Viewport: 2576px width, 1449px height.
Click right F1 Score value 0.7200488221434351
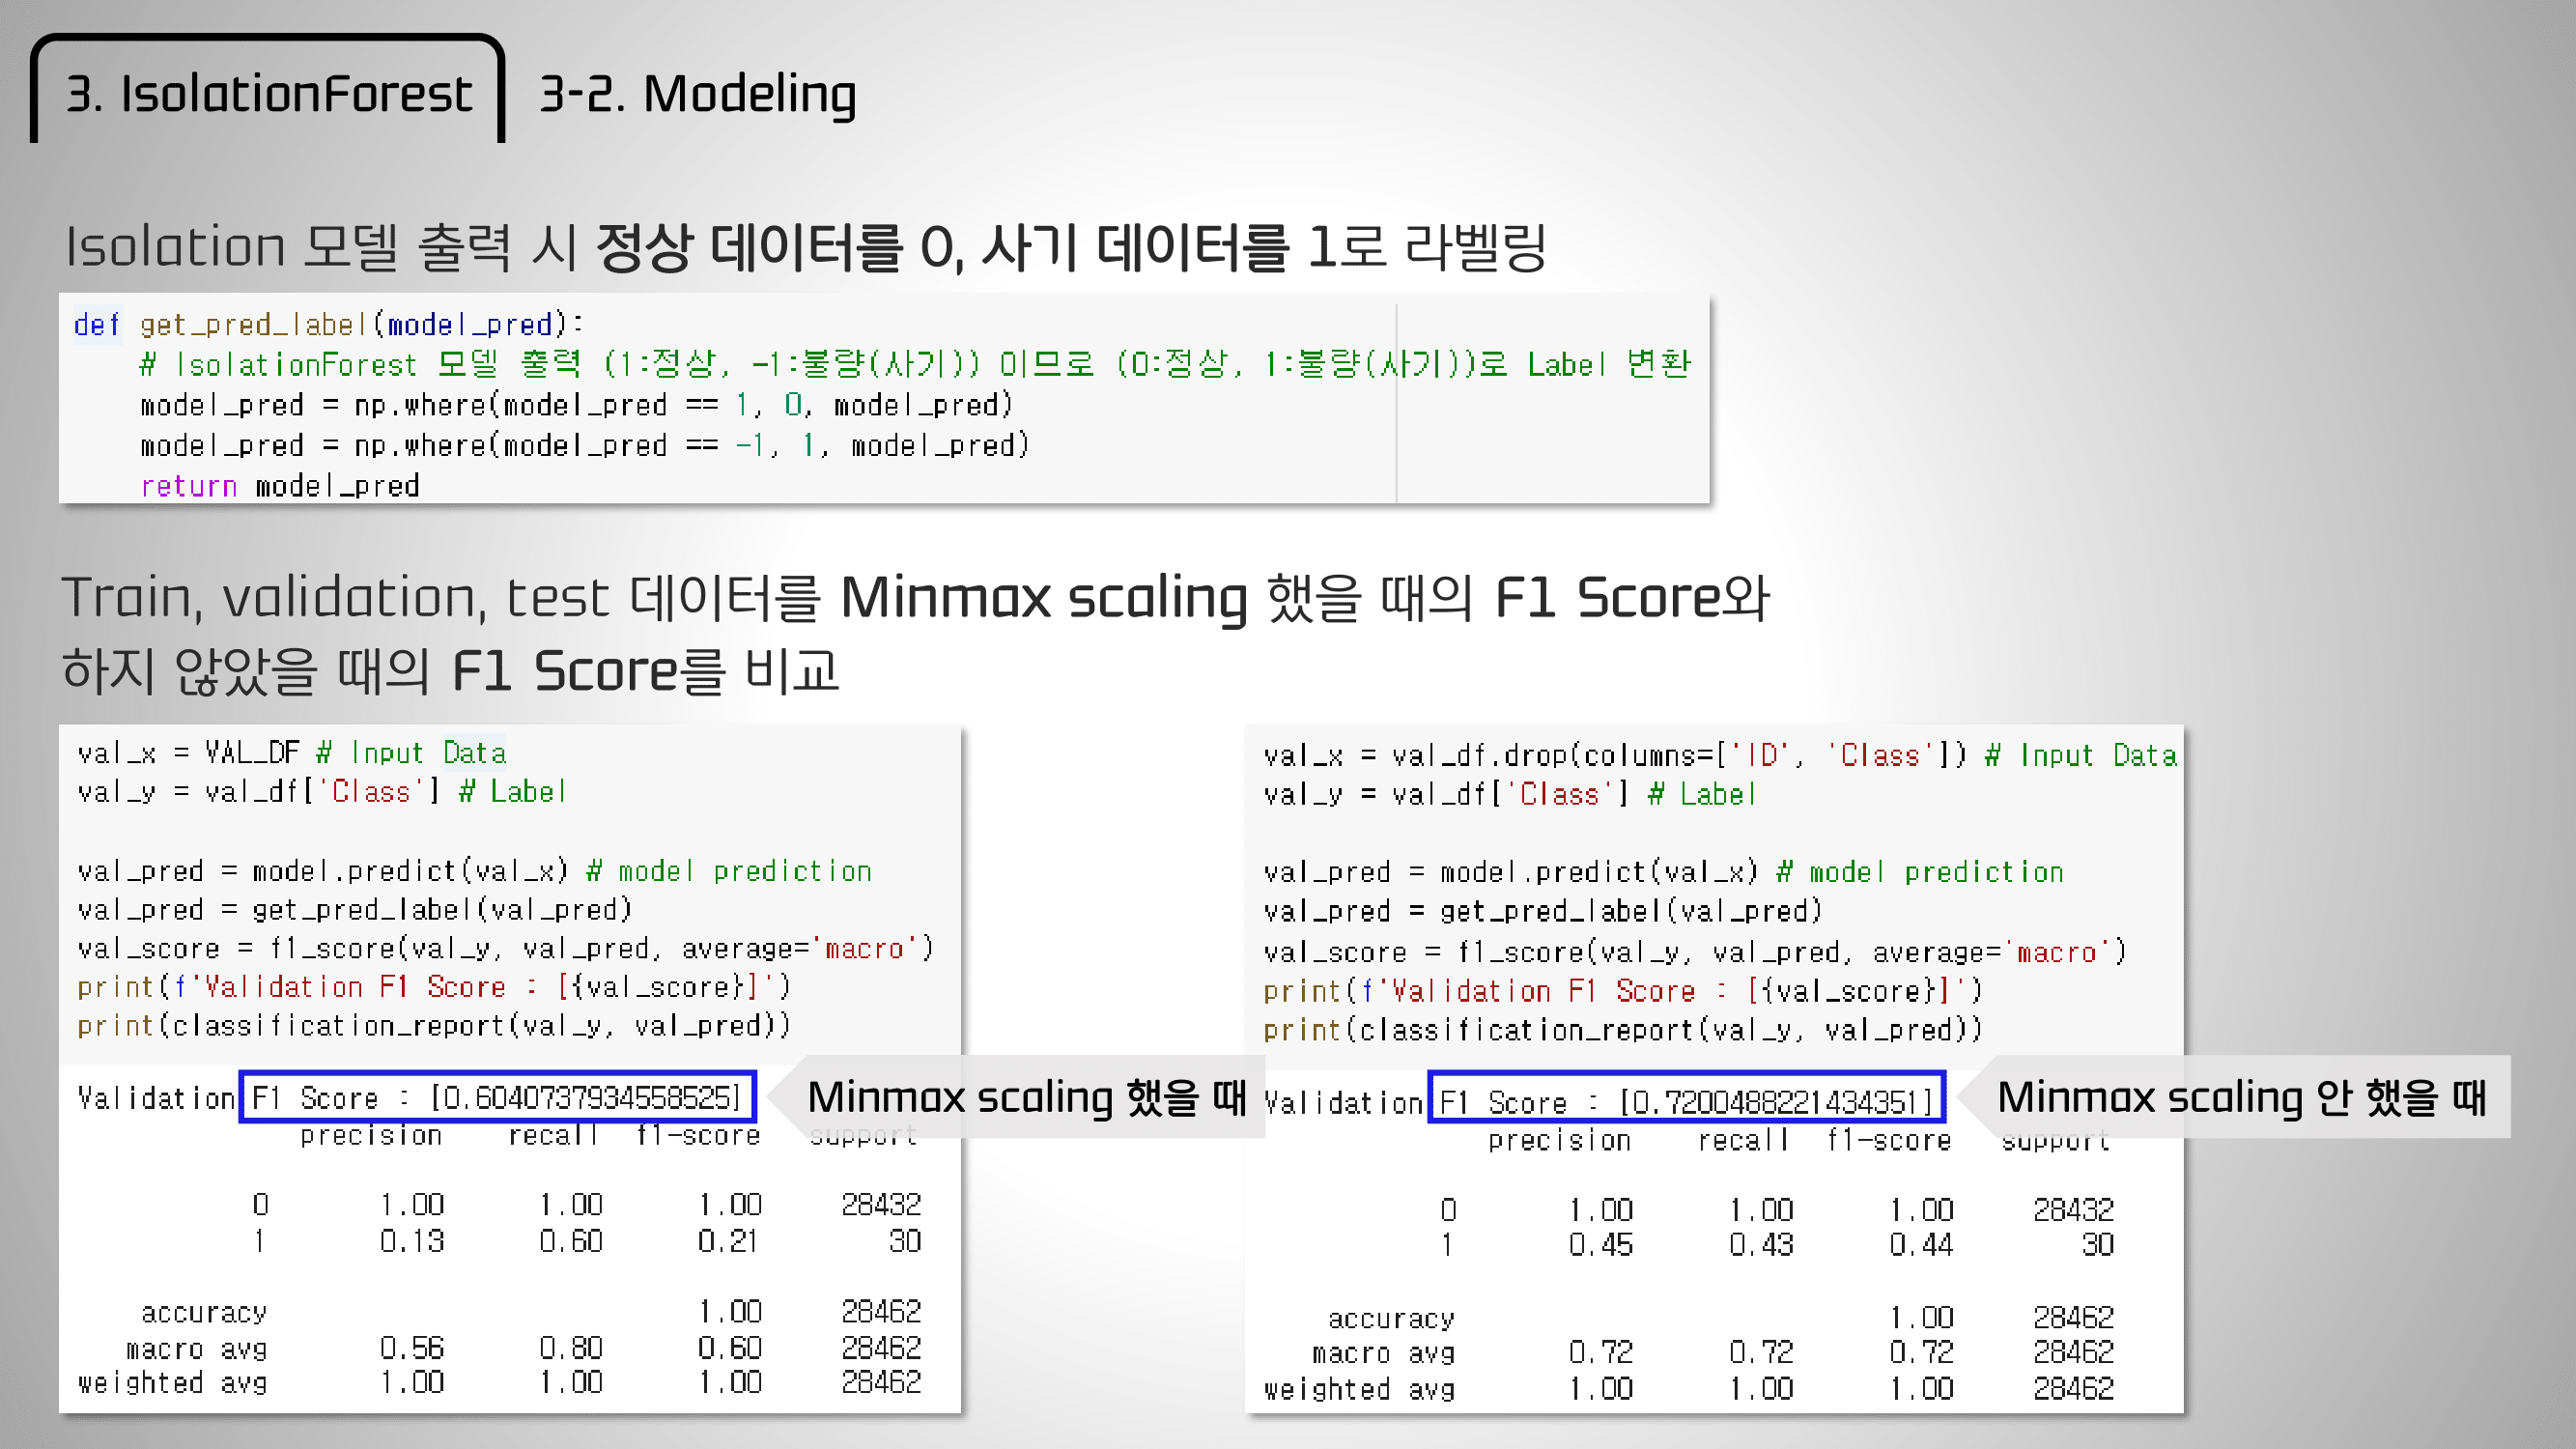click(1776, 1102)
